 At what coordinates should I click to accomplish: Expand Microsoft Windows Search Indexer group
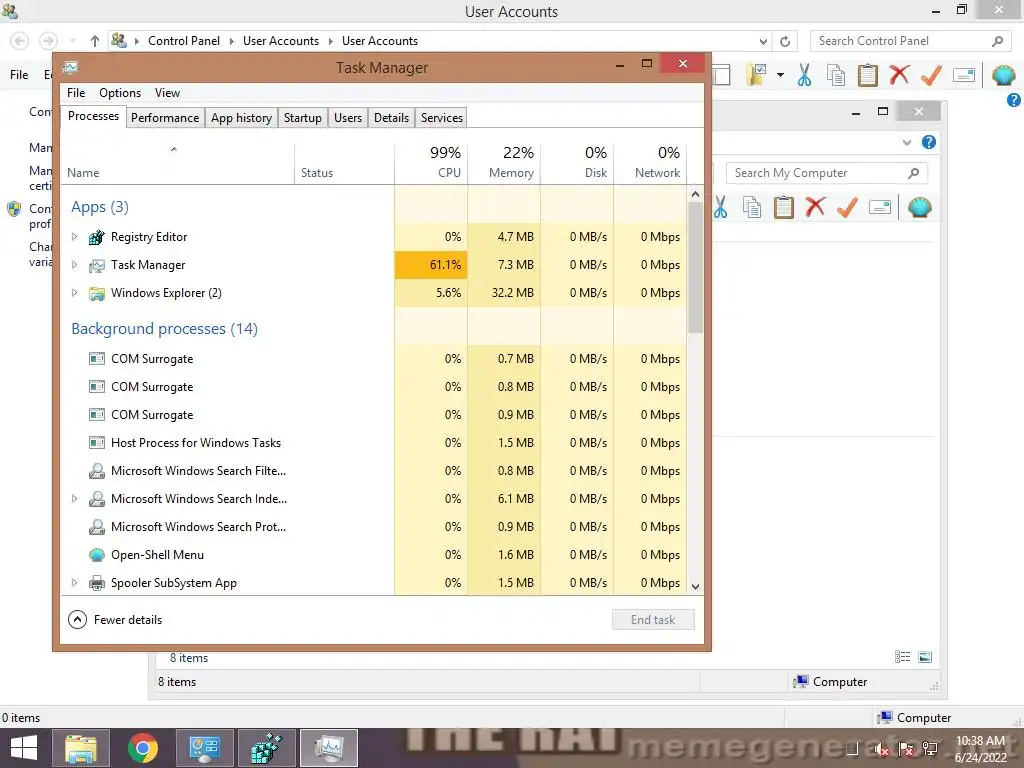pyautogui.click(x=74, y=498)
